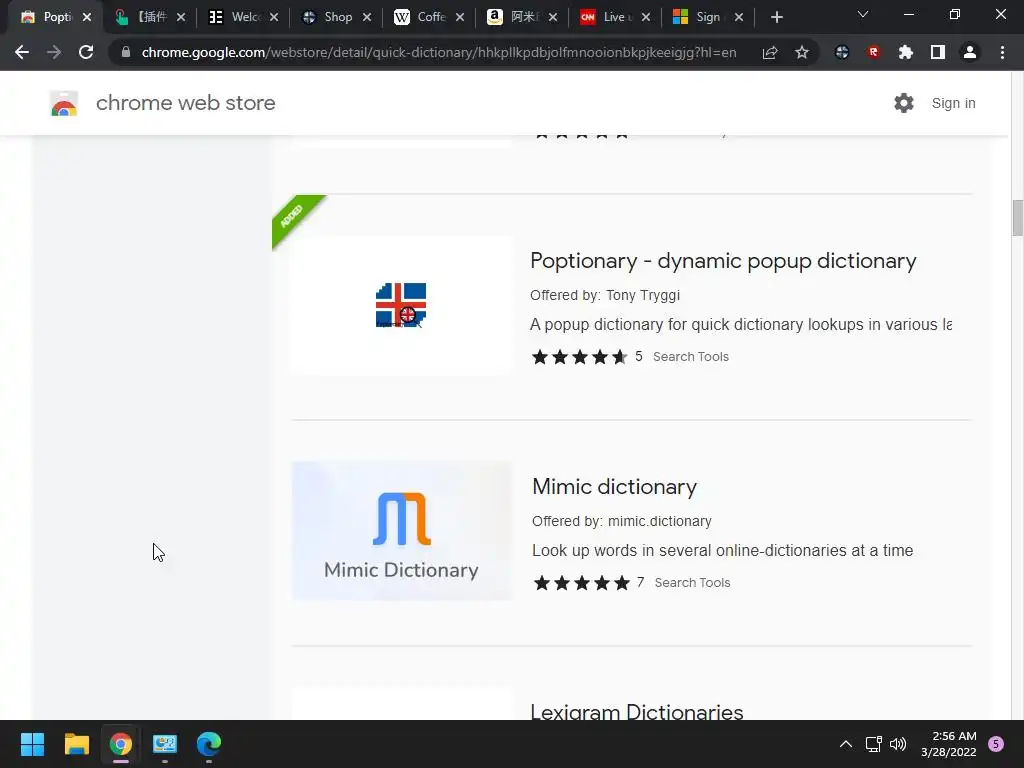
Task: Click Poptionary's star rating
Action: click(579, 357)
